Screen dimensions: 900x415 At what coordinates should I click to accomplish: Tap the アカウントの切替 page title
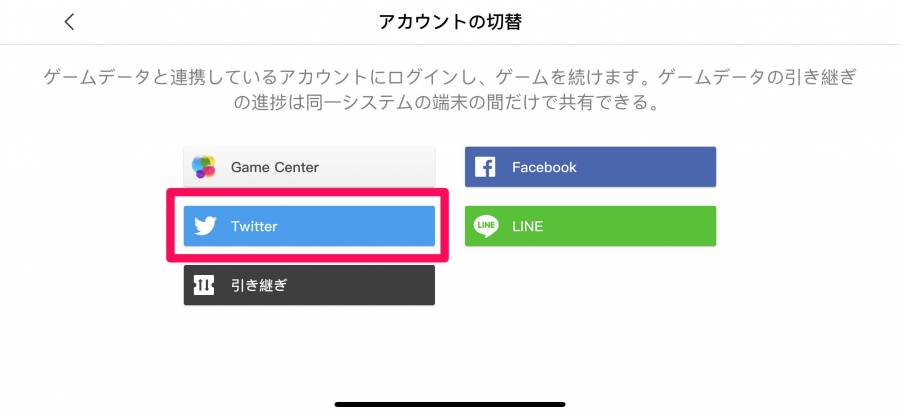[x=450, y=22]
